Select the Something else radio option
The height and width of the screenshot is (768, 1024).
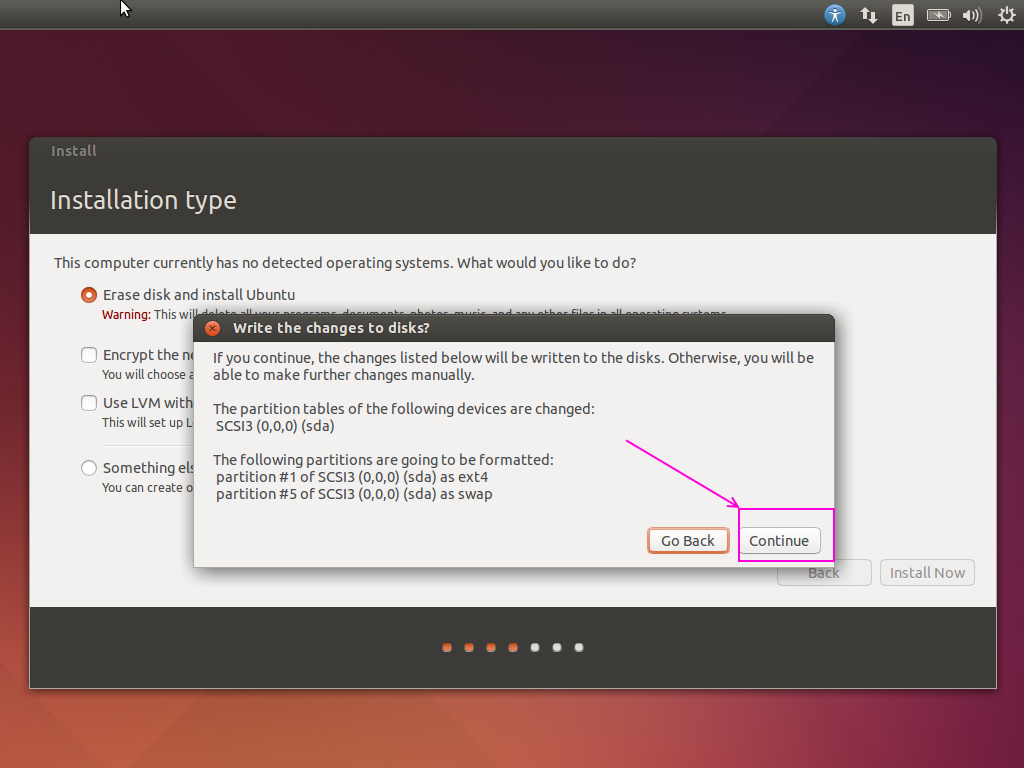89,468
